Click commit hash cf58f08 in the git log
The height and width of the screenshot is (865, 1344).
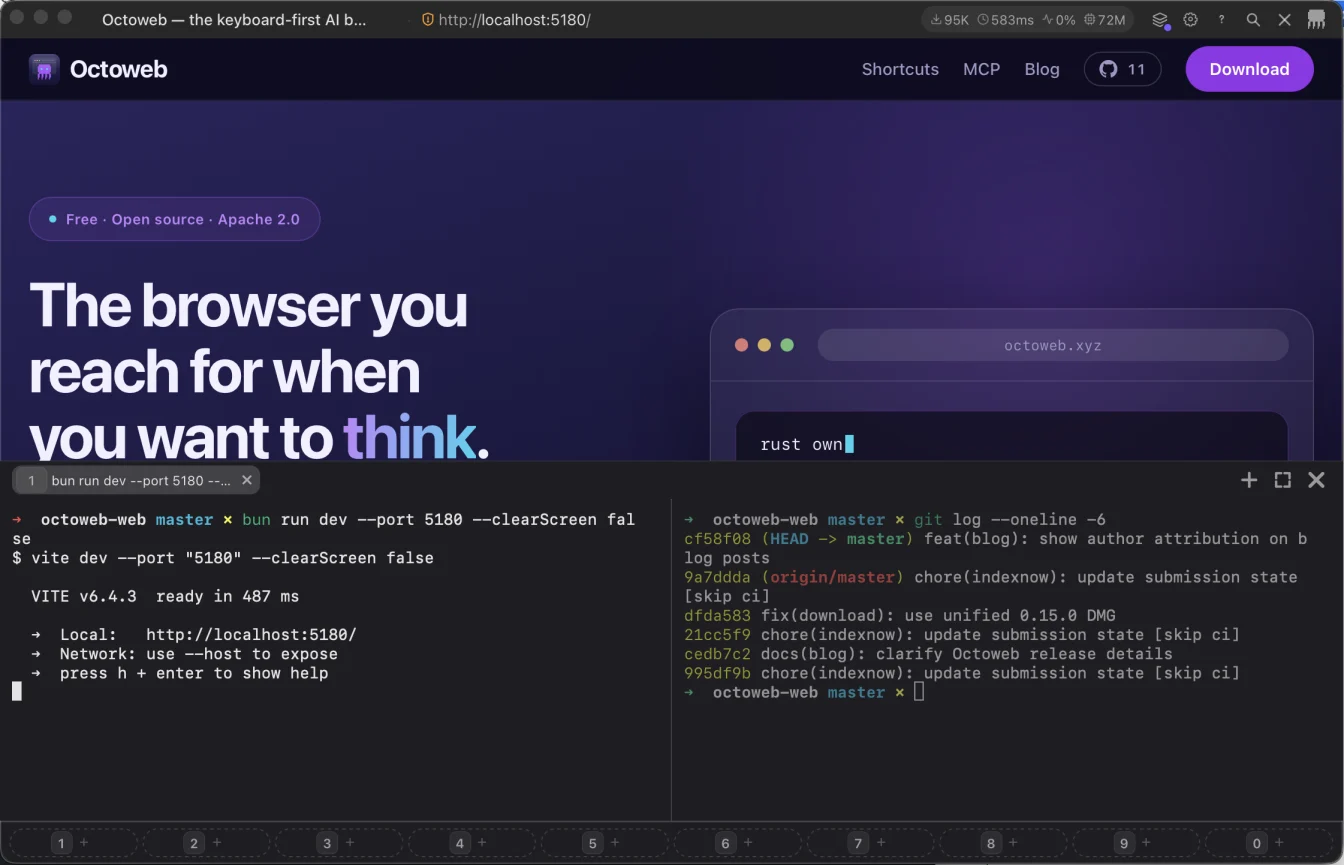point(717,539)
